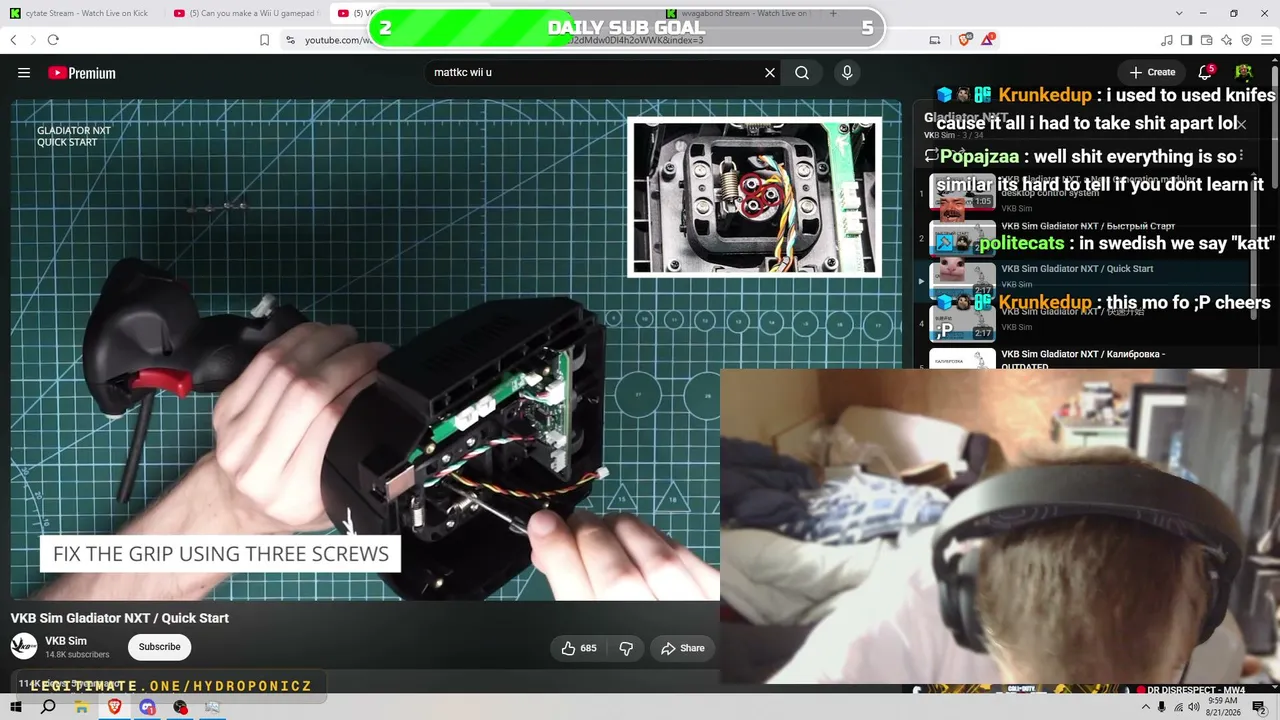Show hidden system tray icons

(1144, 707)
